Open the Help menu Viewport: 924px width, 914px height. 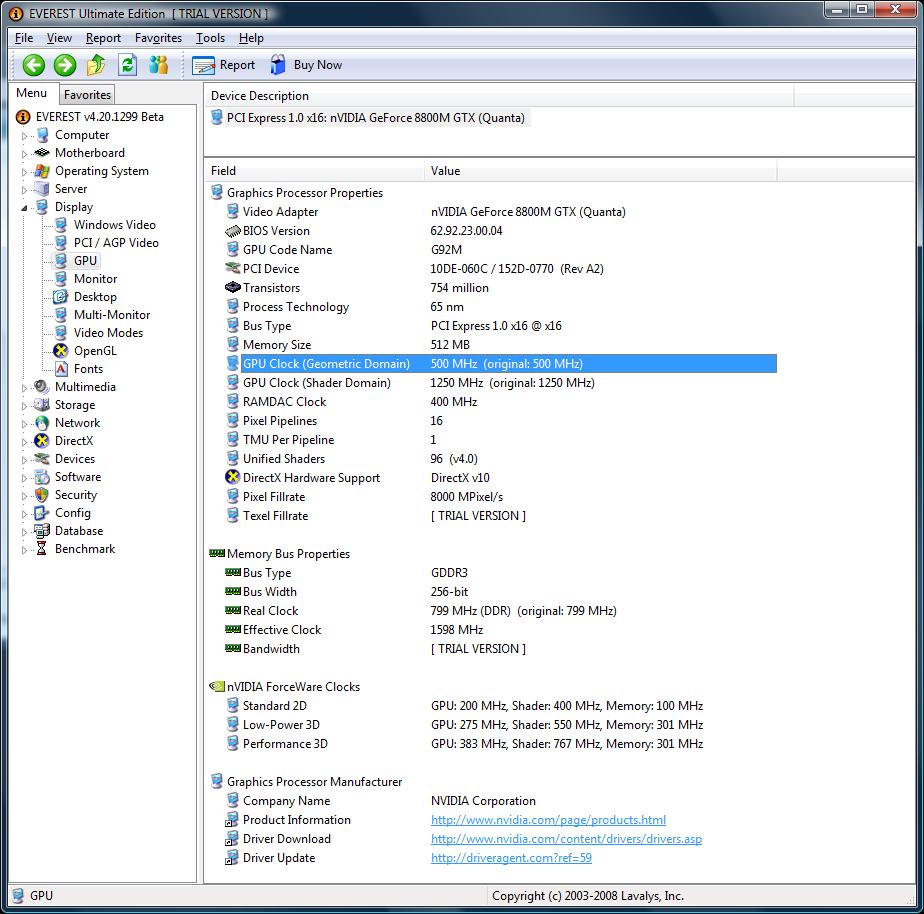(x=251, y=38)
